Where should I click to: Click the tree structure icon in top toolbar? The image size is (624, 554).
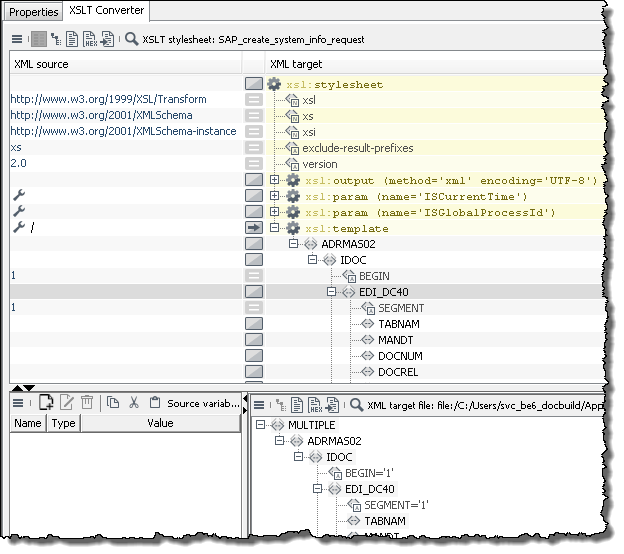tap(55, 40)
